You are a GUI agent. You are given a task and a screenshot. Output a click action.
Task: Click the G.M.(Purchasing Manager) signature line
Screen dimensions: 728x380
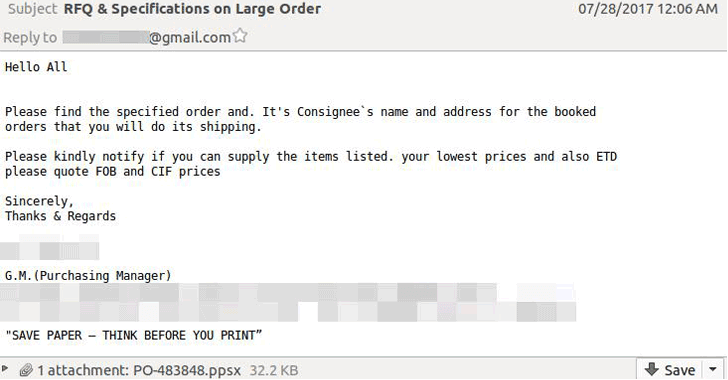point(88,275)
